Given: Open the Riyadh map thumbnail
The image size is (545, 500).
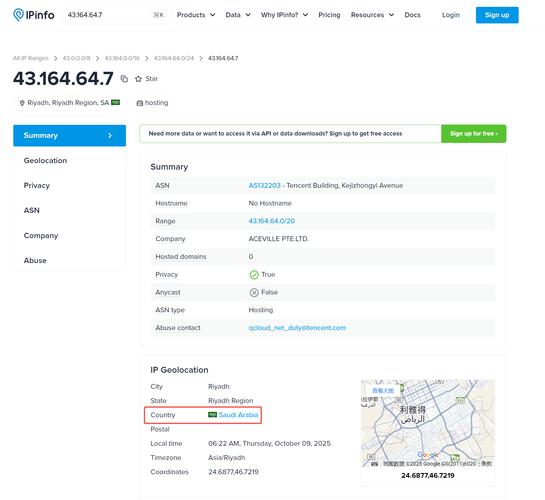Looking at the screenshot, I should point(428,423).
